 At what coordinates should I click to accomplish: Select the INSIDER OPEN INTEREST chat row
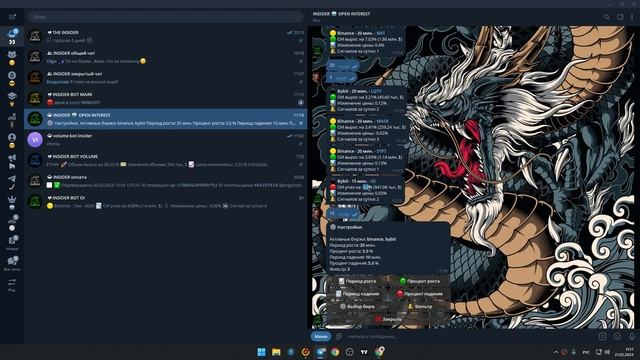click(x=165, y=119)
